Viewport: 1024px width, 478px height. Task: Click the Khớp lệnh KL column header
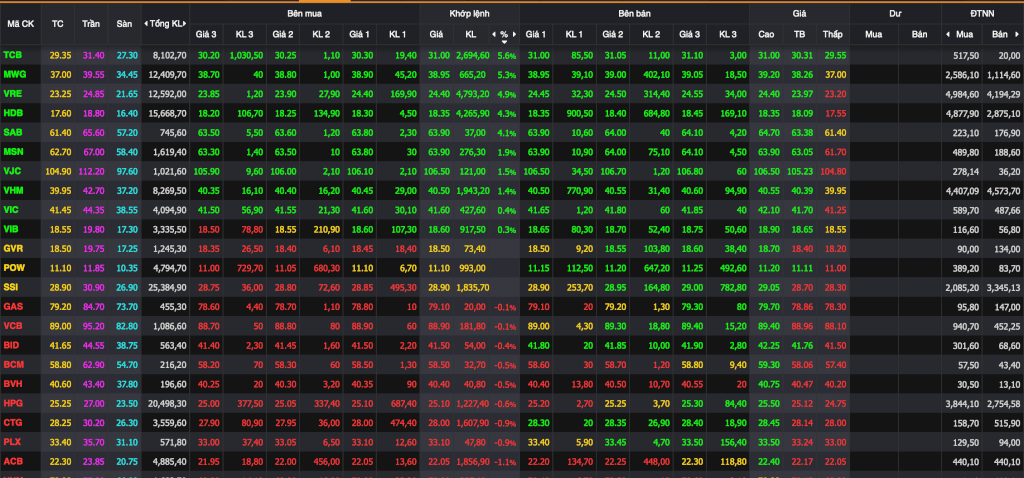(x=471, y=34)
